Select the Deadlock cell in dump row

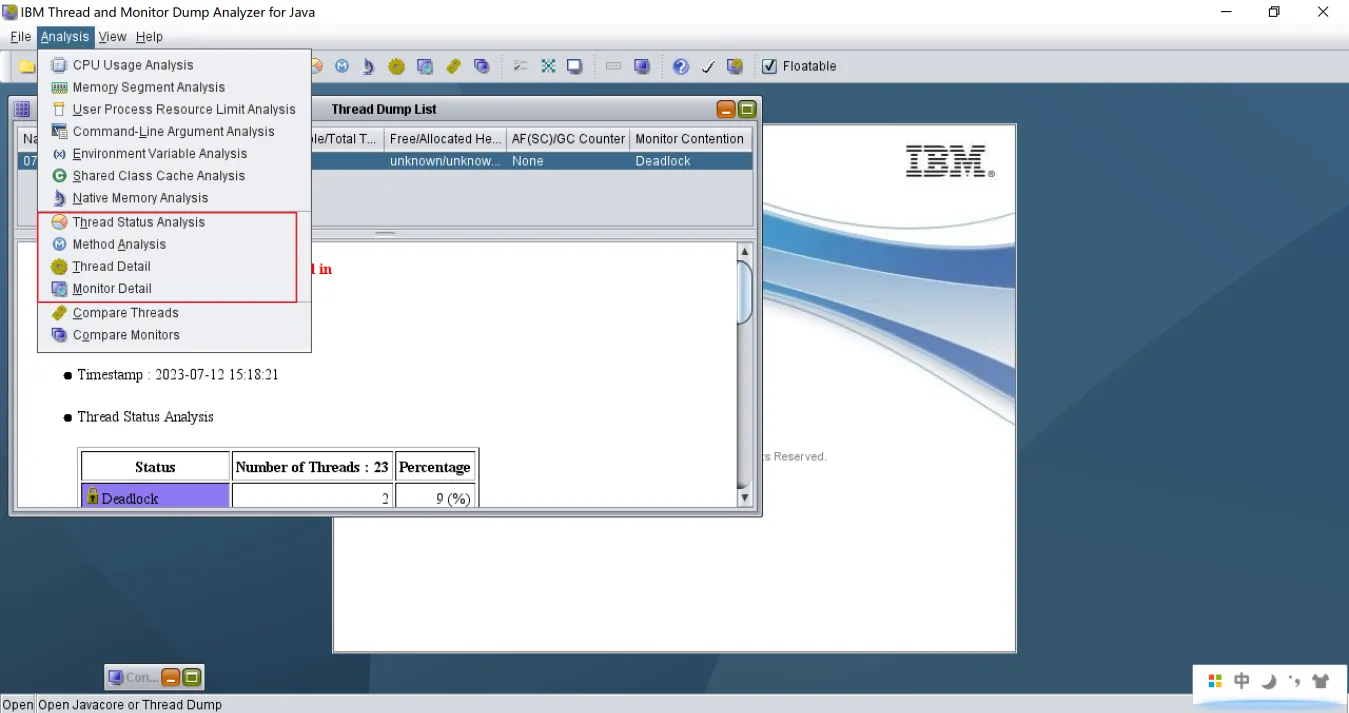(x=690, y=161)
